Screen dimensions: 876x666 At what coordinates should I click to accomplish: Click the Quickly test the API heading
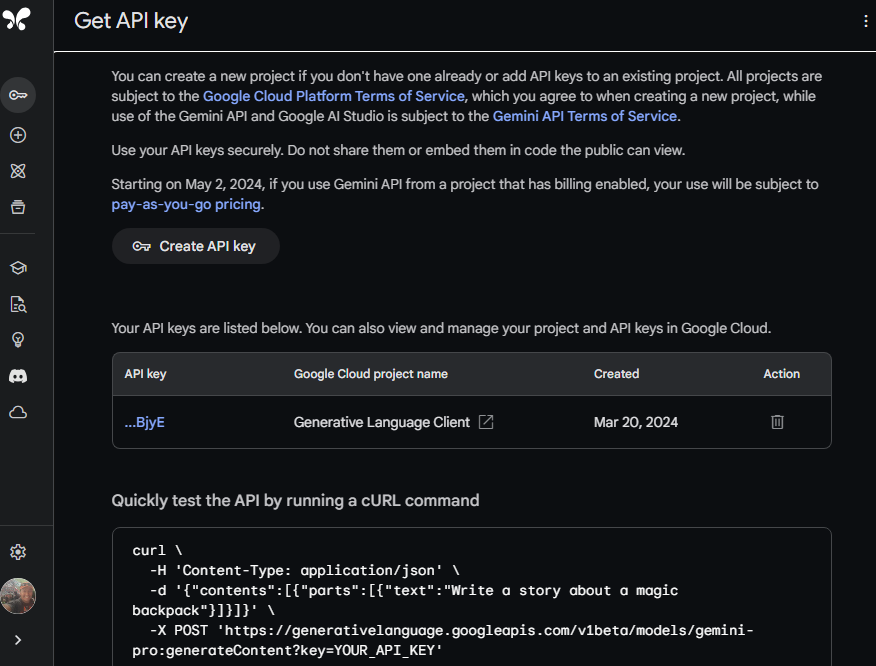pyautogui.click(x=295, y=501)
